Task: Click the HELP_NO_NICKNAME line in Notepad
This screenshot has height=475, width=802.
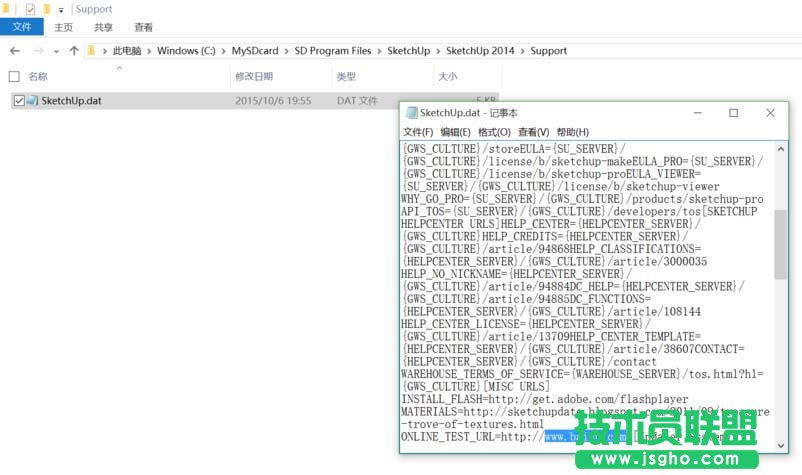Action: coord(517,274)
